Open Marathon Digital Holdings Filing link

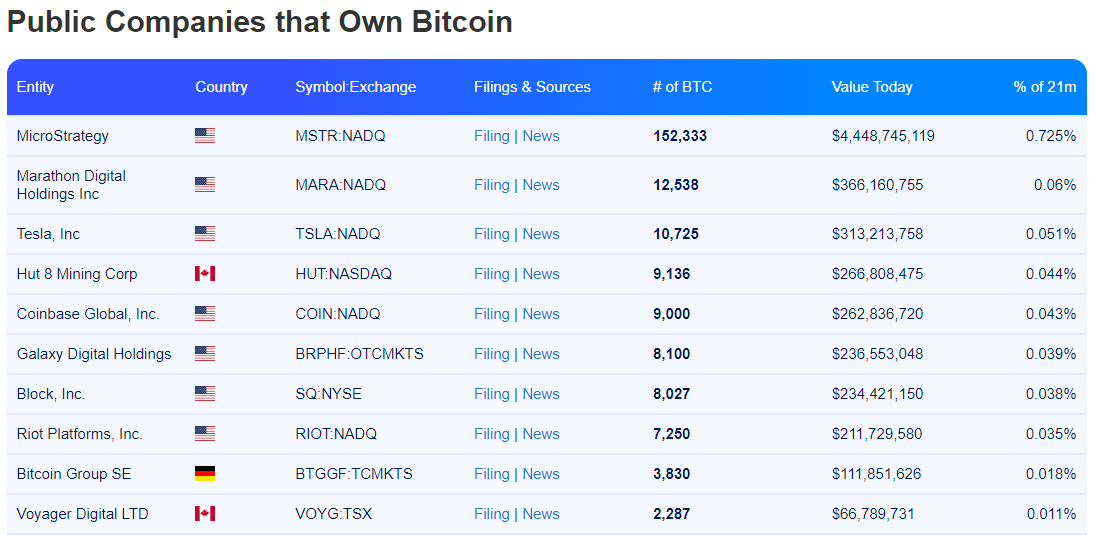(x=491, y=185)
